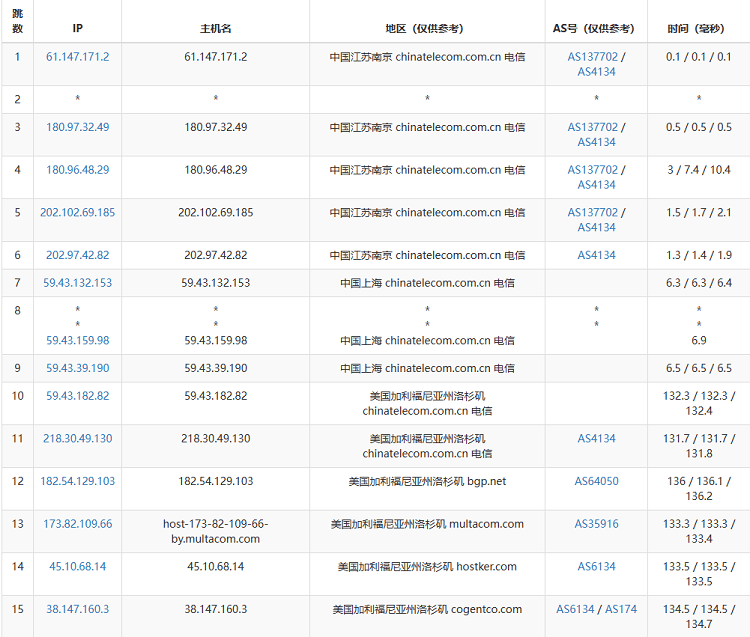Open IP link 59.43.39.190
This screenshot has width=750, height=637.
(77, 368)
